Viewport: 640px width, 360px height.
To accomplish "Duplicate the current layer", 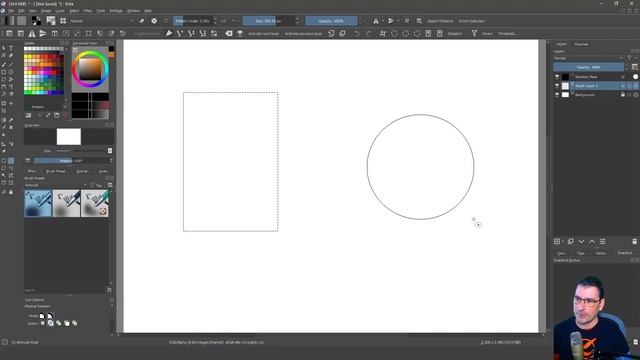I will (571, 241).
